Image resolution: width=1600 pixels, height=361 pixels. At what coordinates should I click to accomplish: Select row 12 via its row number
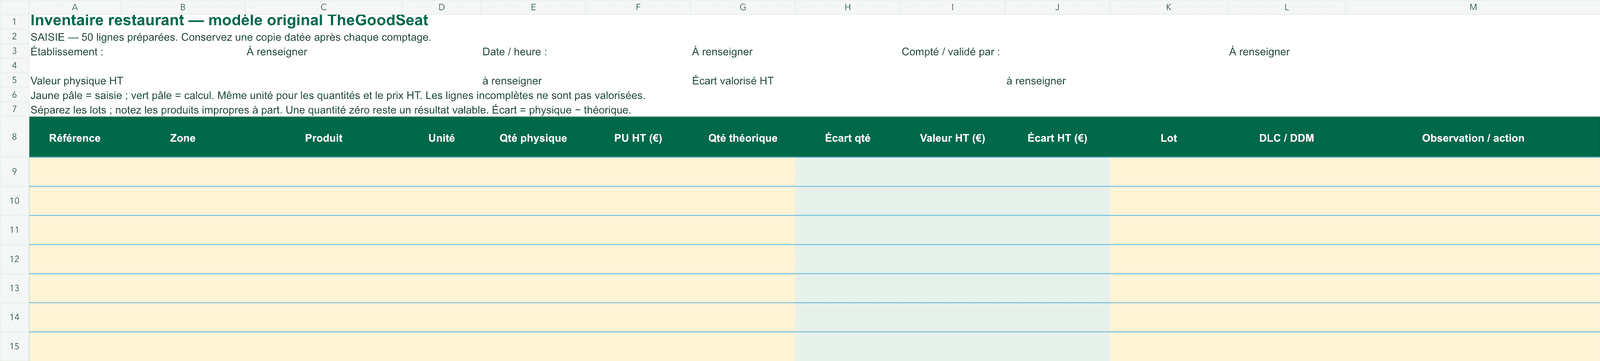pos(14,259)
